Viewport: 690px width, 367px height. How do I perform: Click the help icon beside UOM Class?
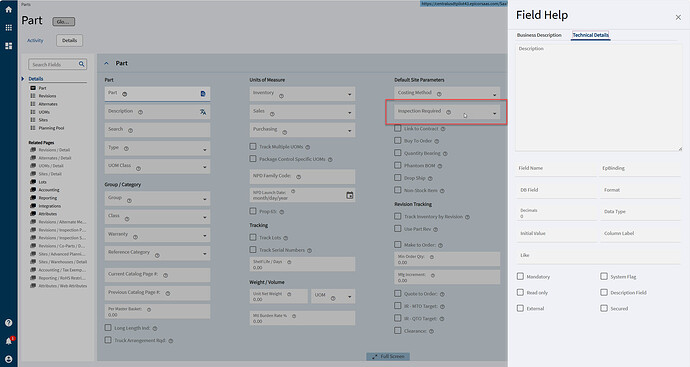(138, 168)
